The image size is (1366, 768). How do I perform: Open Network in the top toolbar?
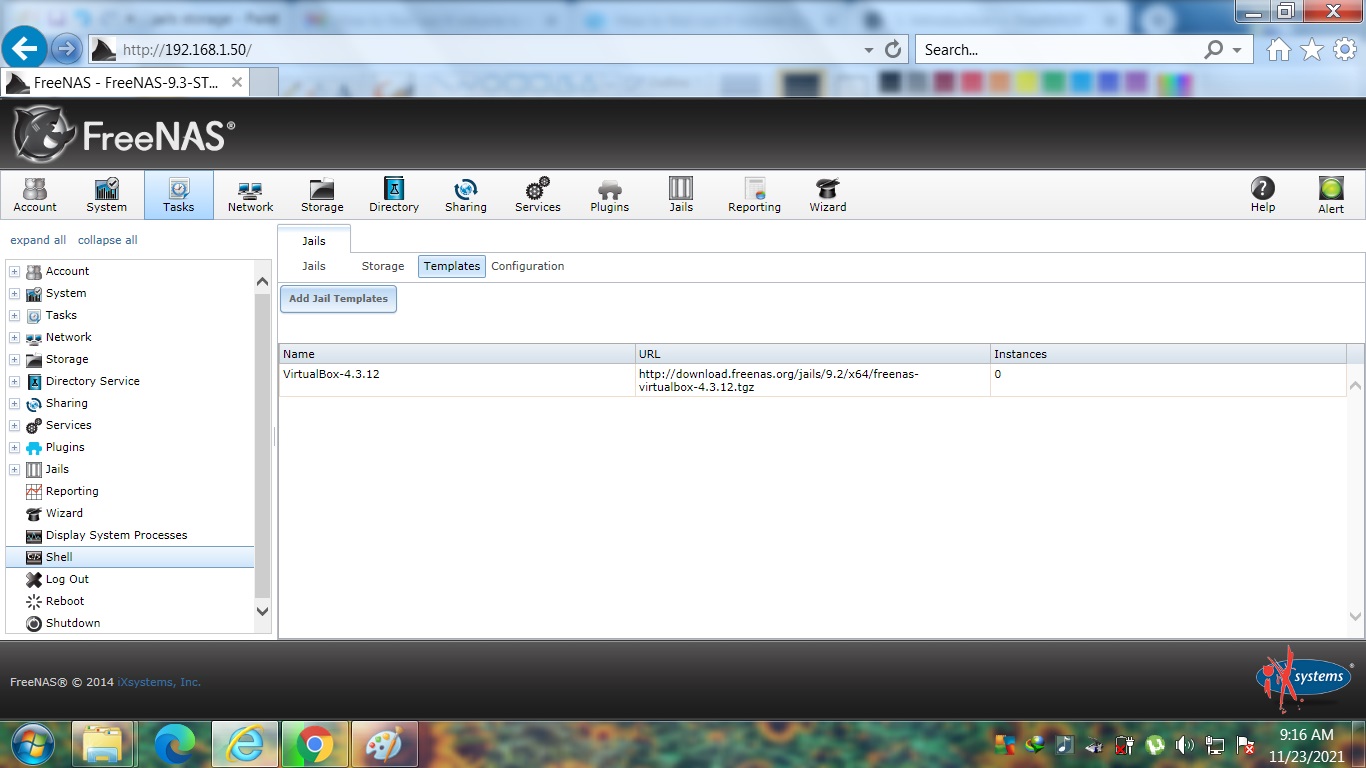coord(250,195)
